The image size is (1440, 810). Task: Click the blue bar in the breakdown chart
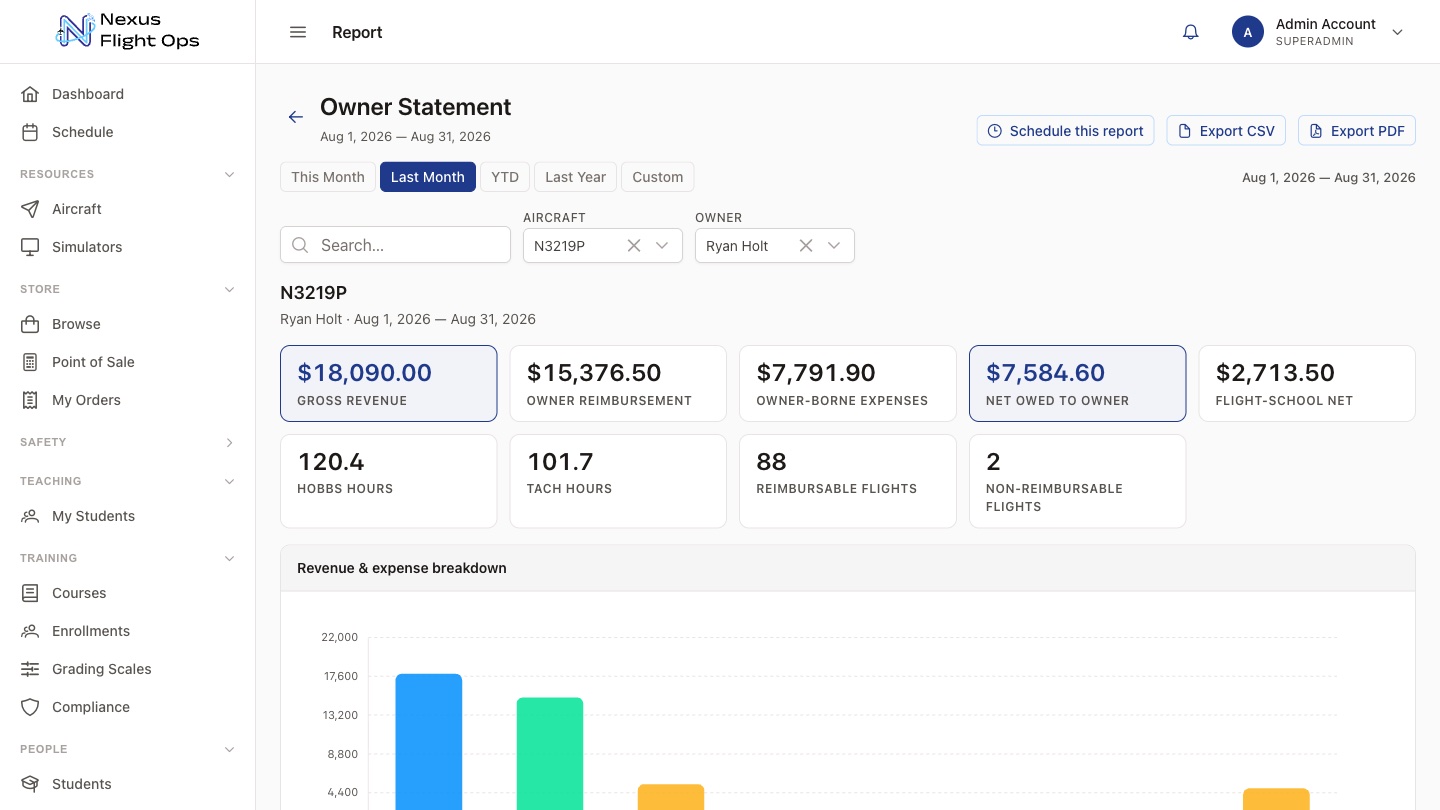point(429,741)
